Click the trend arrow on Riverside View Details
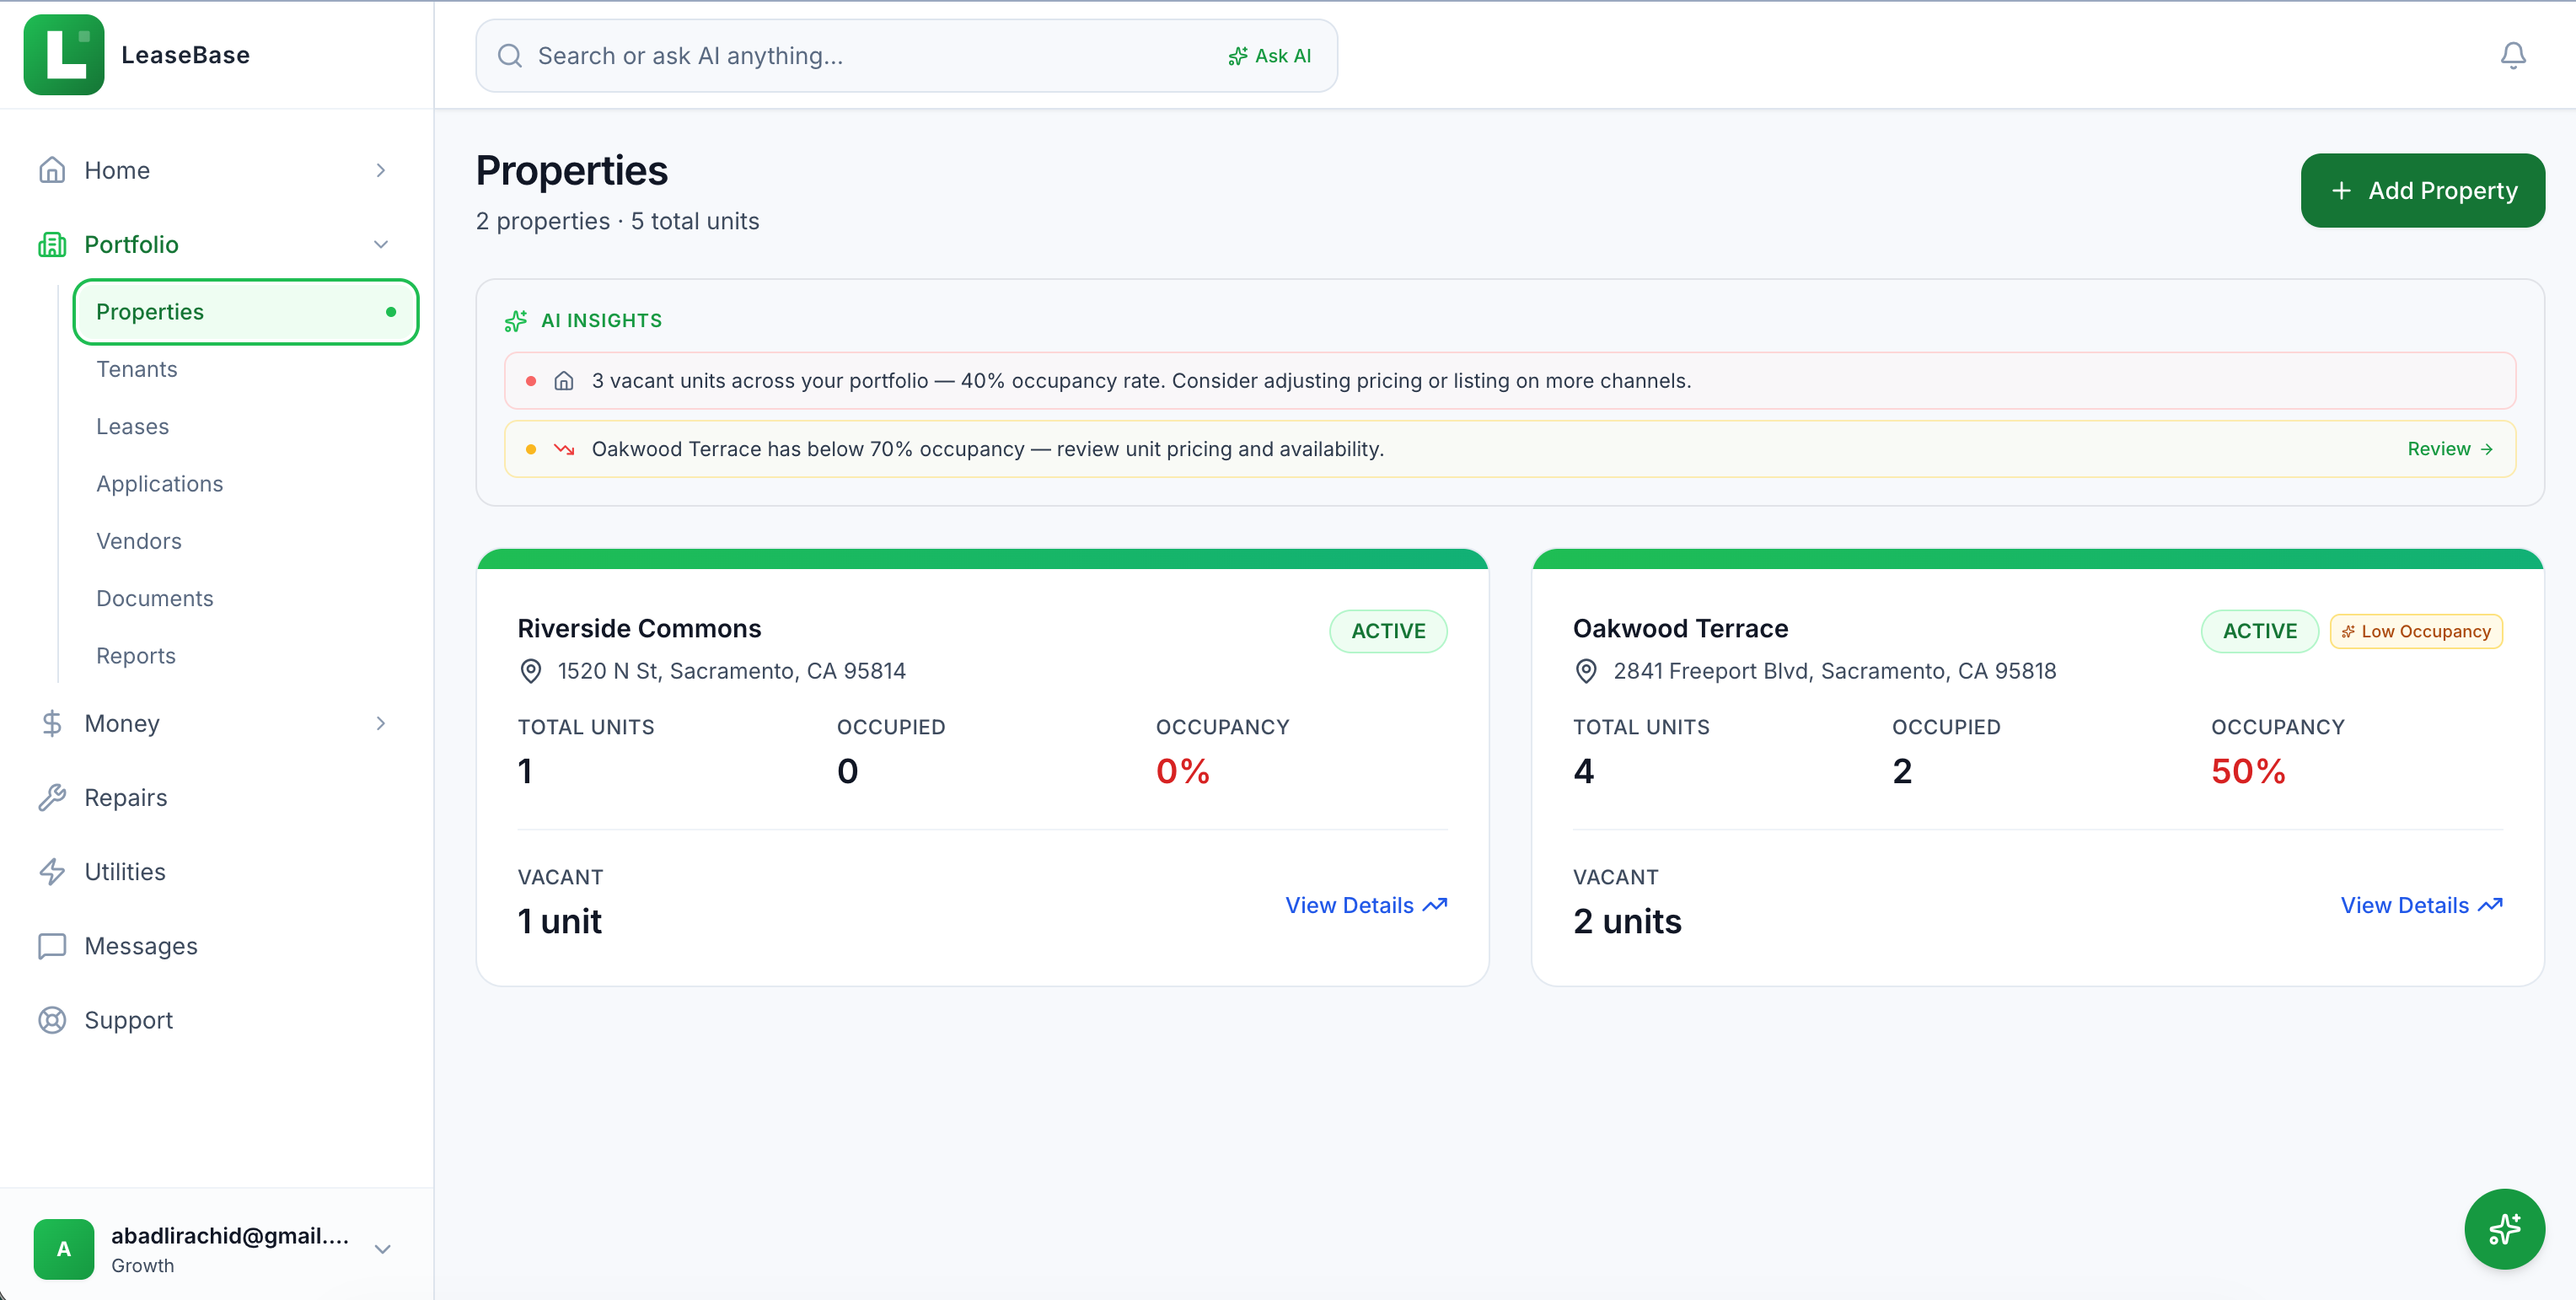The width and height of the screenshot is (2576, 1300). click(1436, 905)
